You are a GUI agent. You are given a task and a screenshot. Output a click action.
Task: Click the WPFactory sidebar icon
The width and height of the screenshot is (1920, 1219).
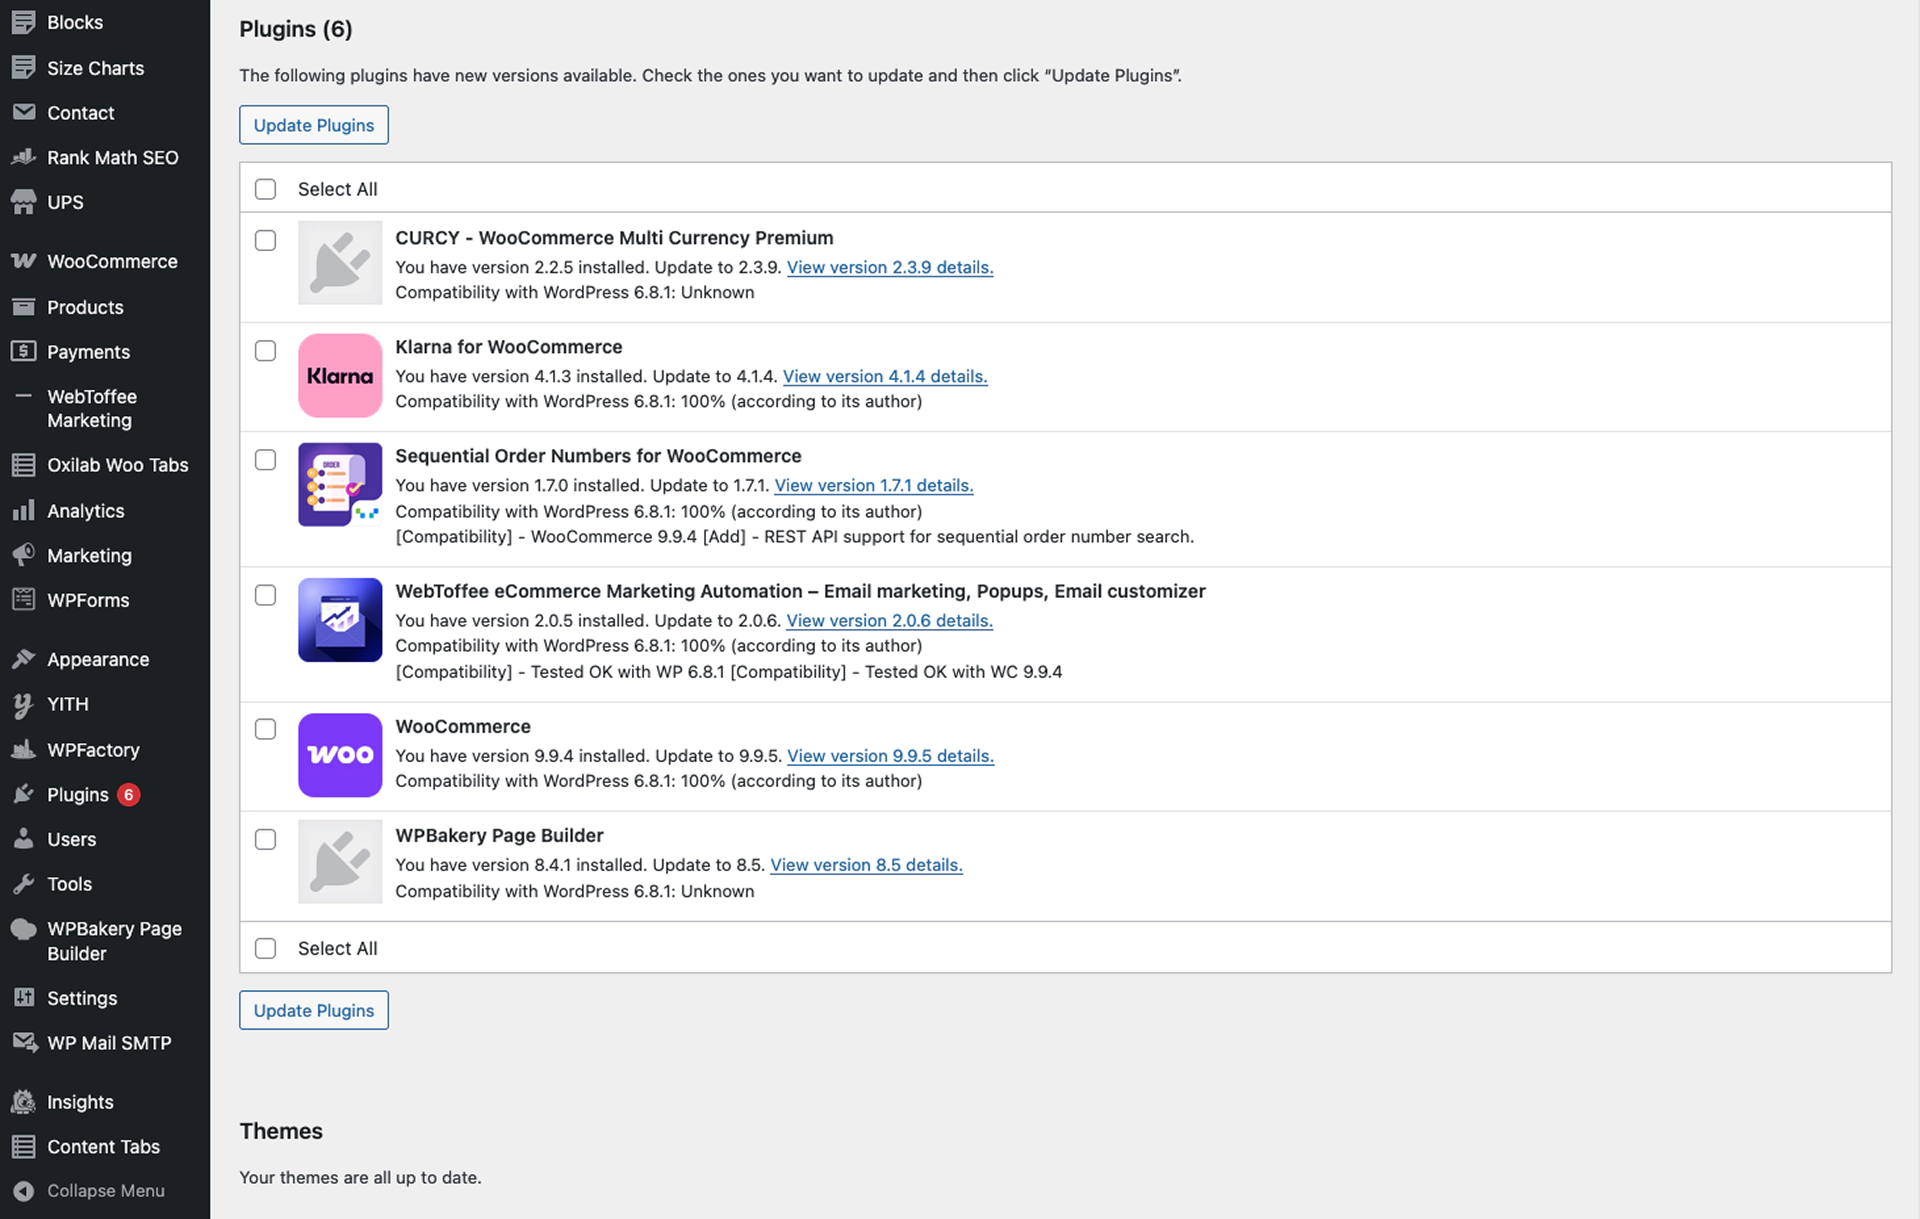23,749
